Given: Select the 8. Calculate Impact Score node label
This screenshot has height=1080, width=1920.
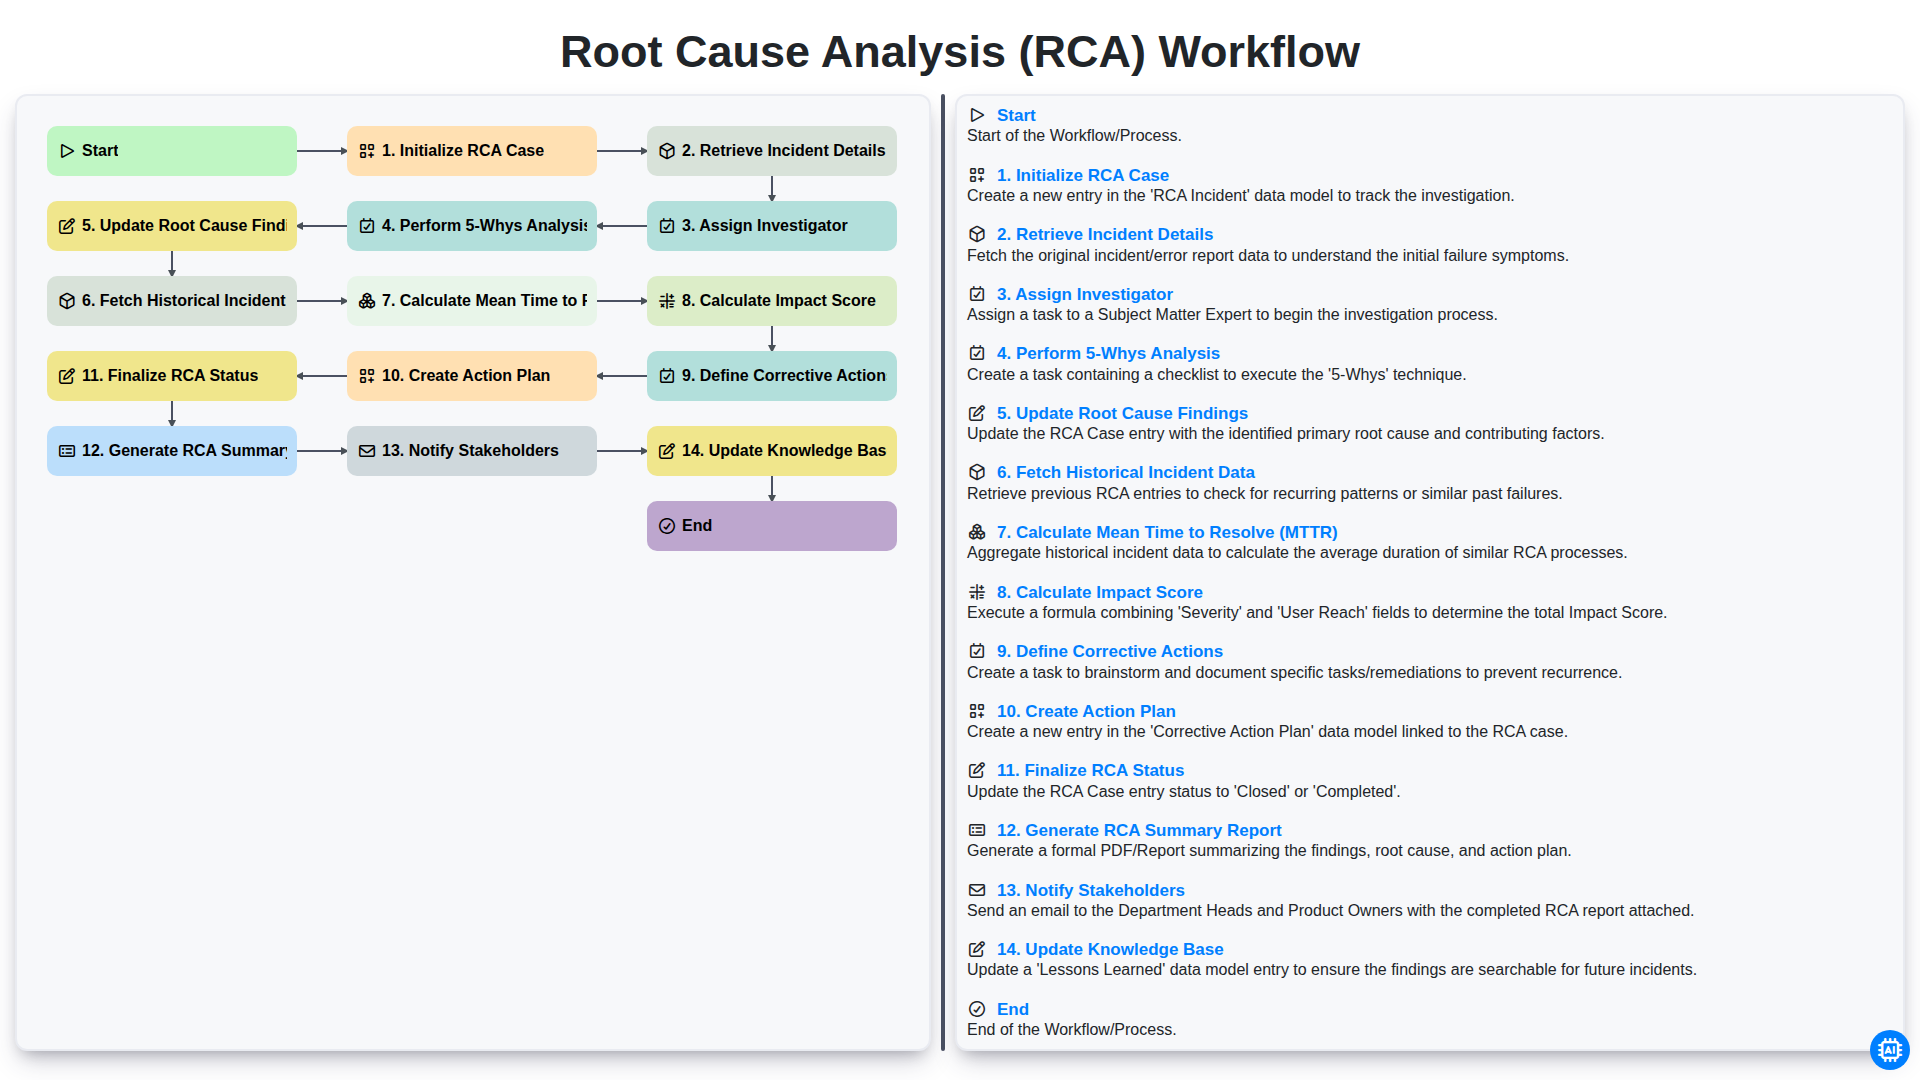Looking at the screenshot, I should coord(778,301).
